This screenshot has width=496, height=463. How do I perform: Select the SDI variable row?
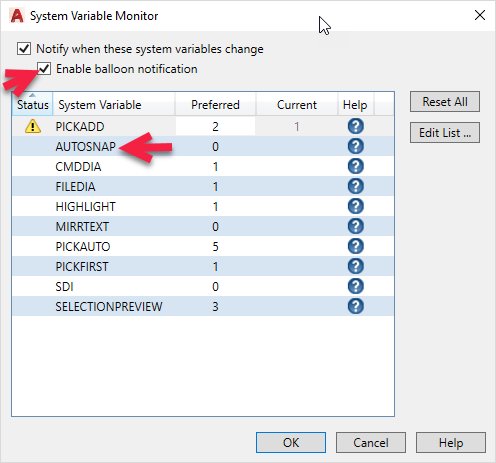tap(203, 286)
